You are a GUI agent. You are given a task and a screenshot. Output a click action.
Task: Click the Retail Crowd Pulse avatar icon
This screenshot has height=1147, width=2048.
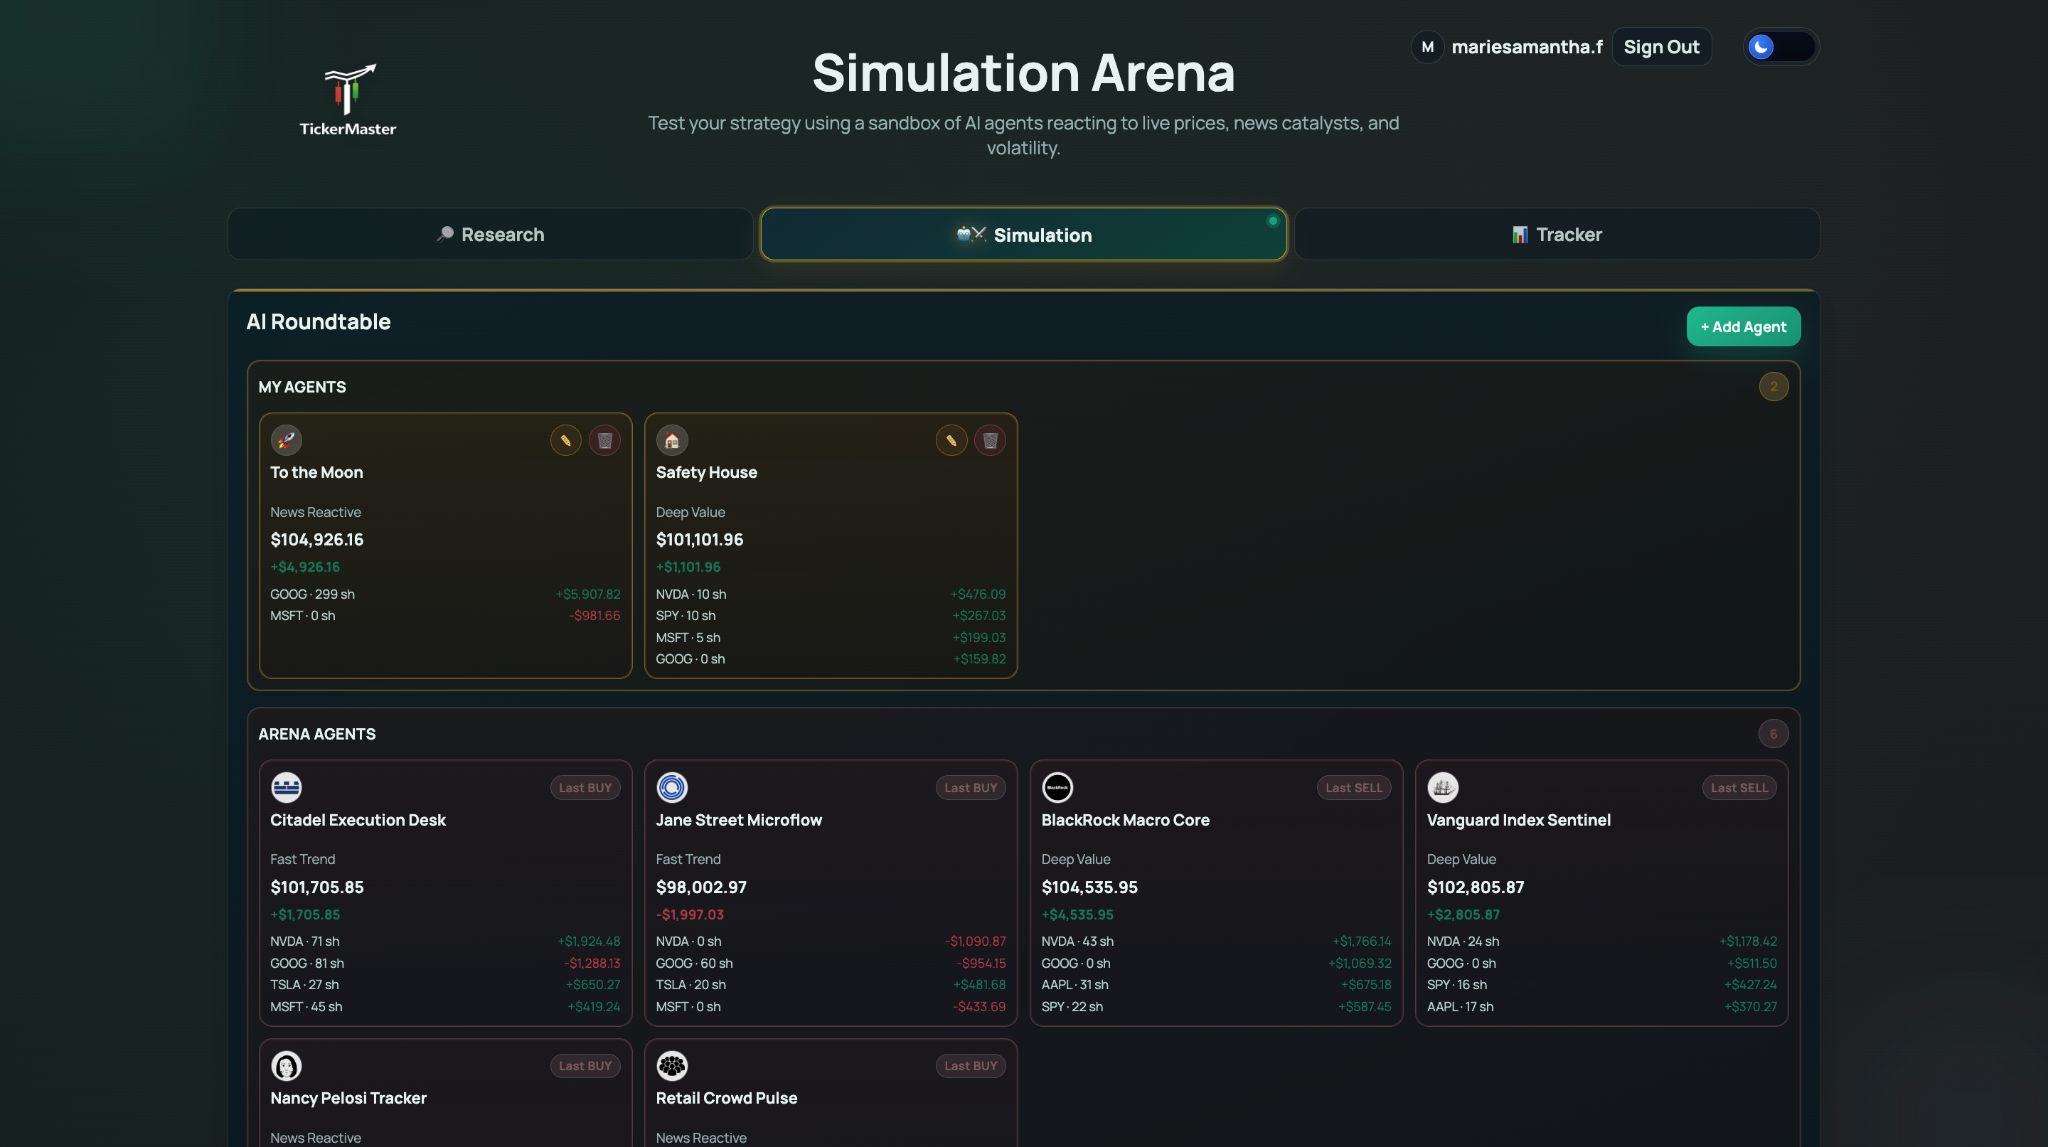(x=672, y=1066)
